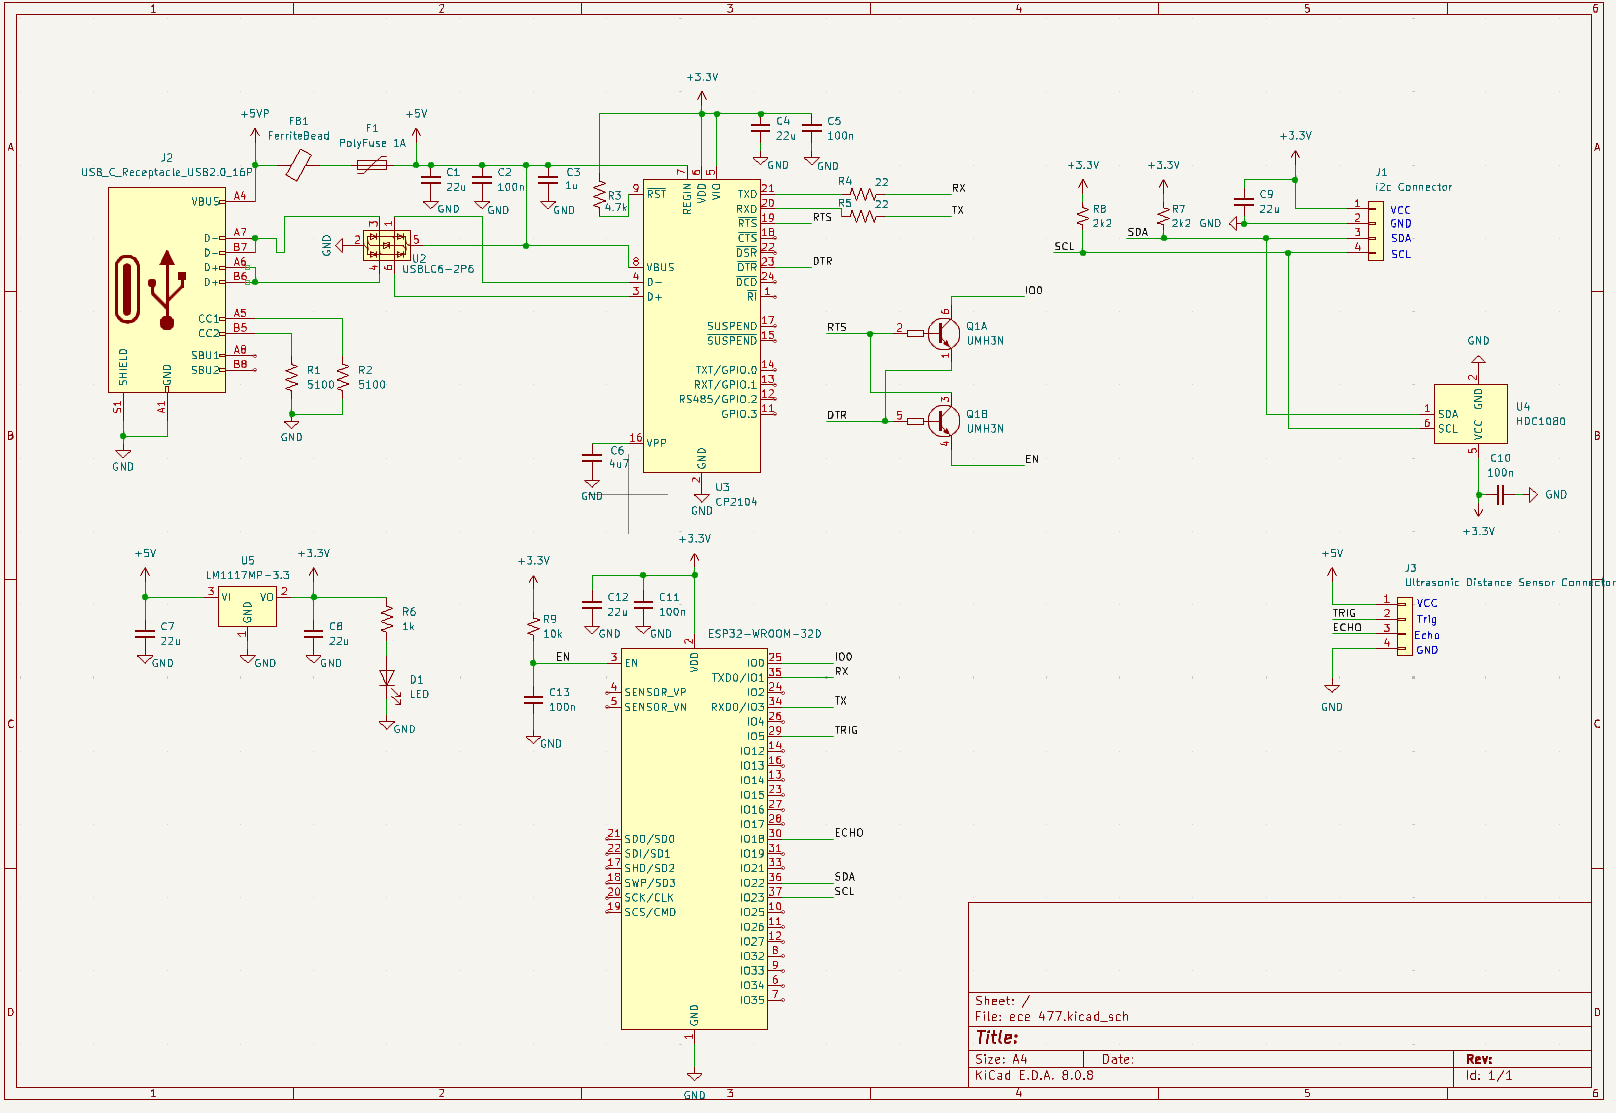
Task: Click capacitor C10 near the HDC1080
Action: point(1500,495)
